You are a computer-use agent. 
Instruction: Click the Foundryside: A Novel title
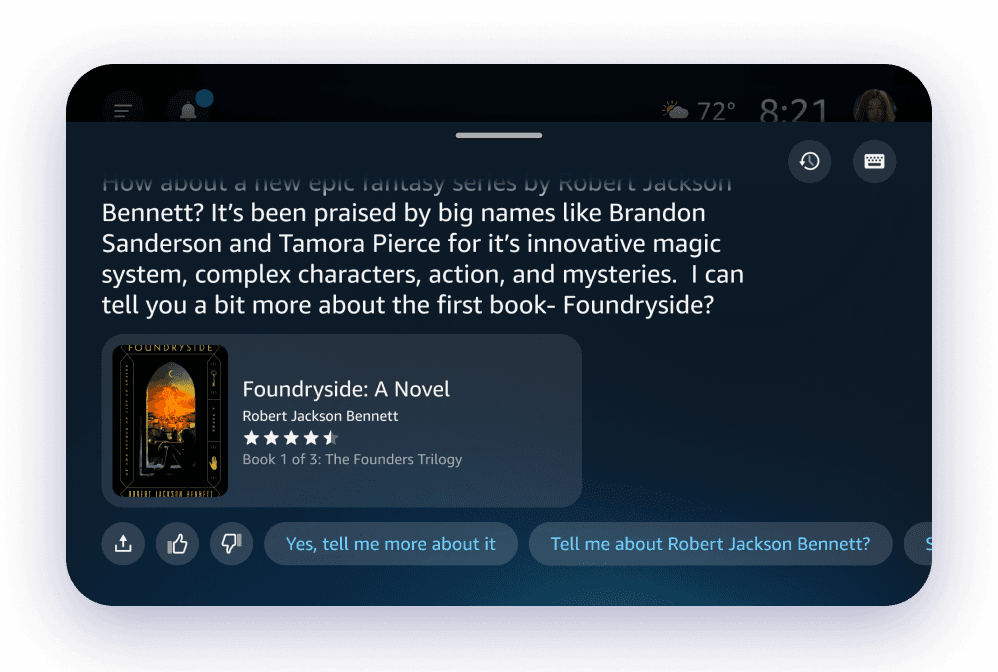346,389
